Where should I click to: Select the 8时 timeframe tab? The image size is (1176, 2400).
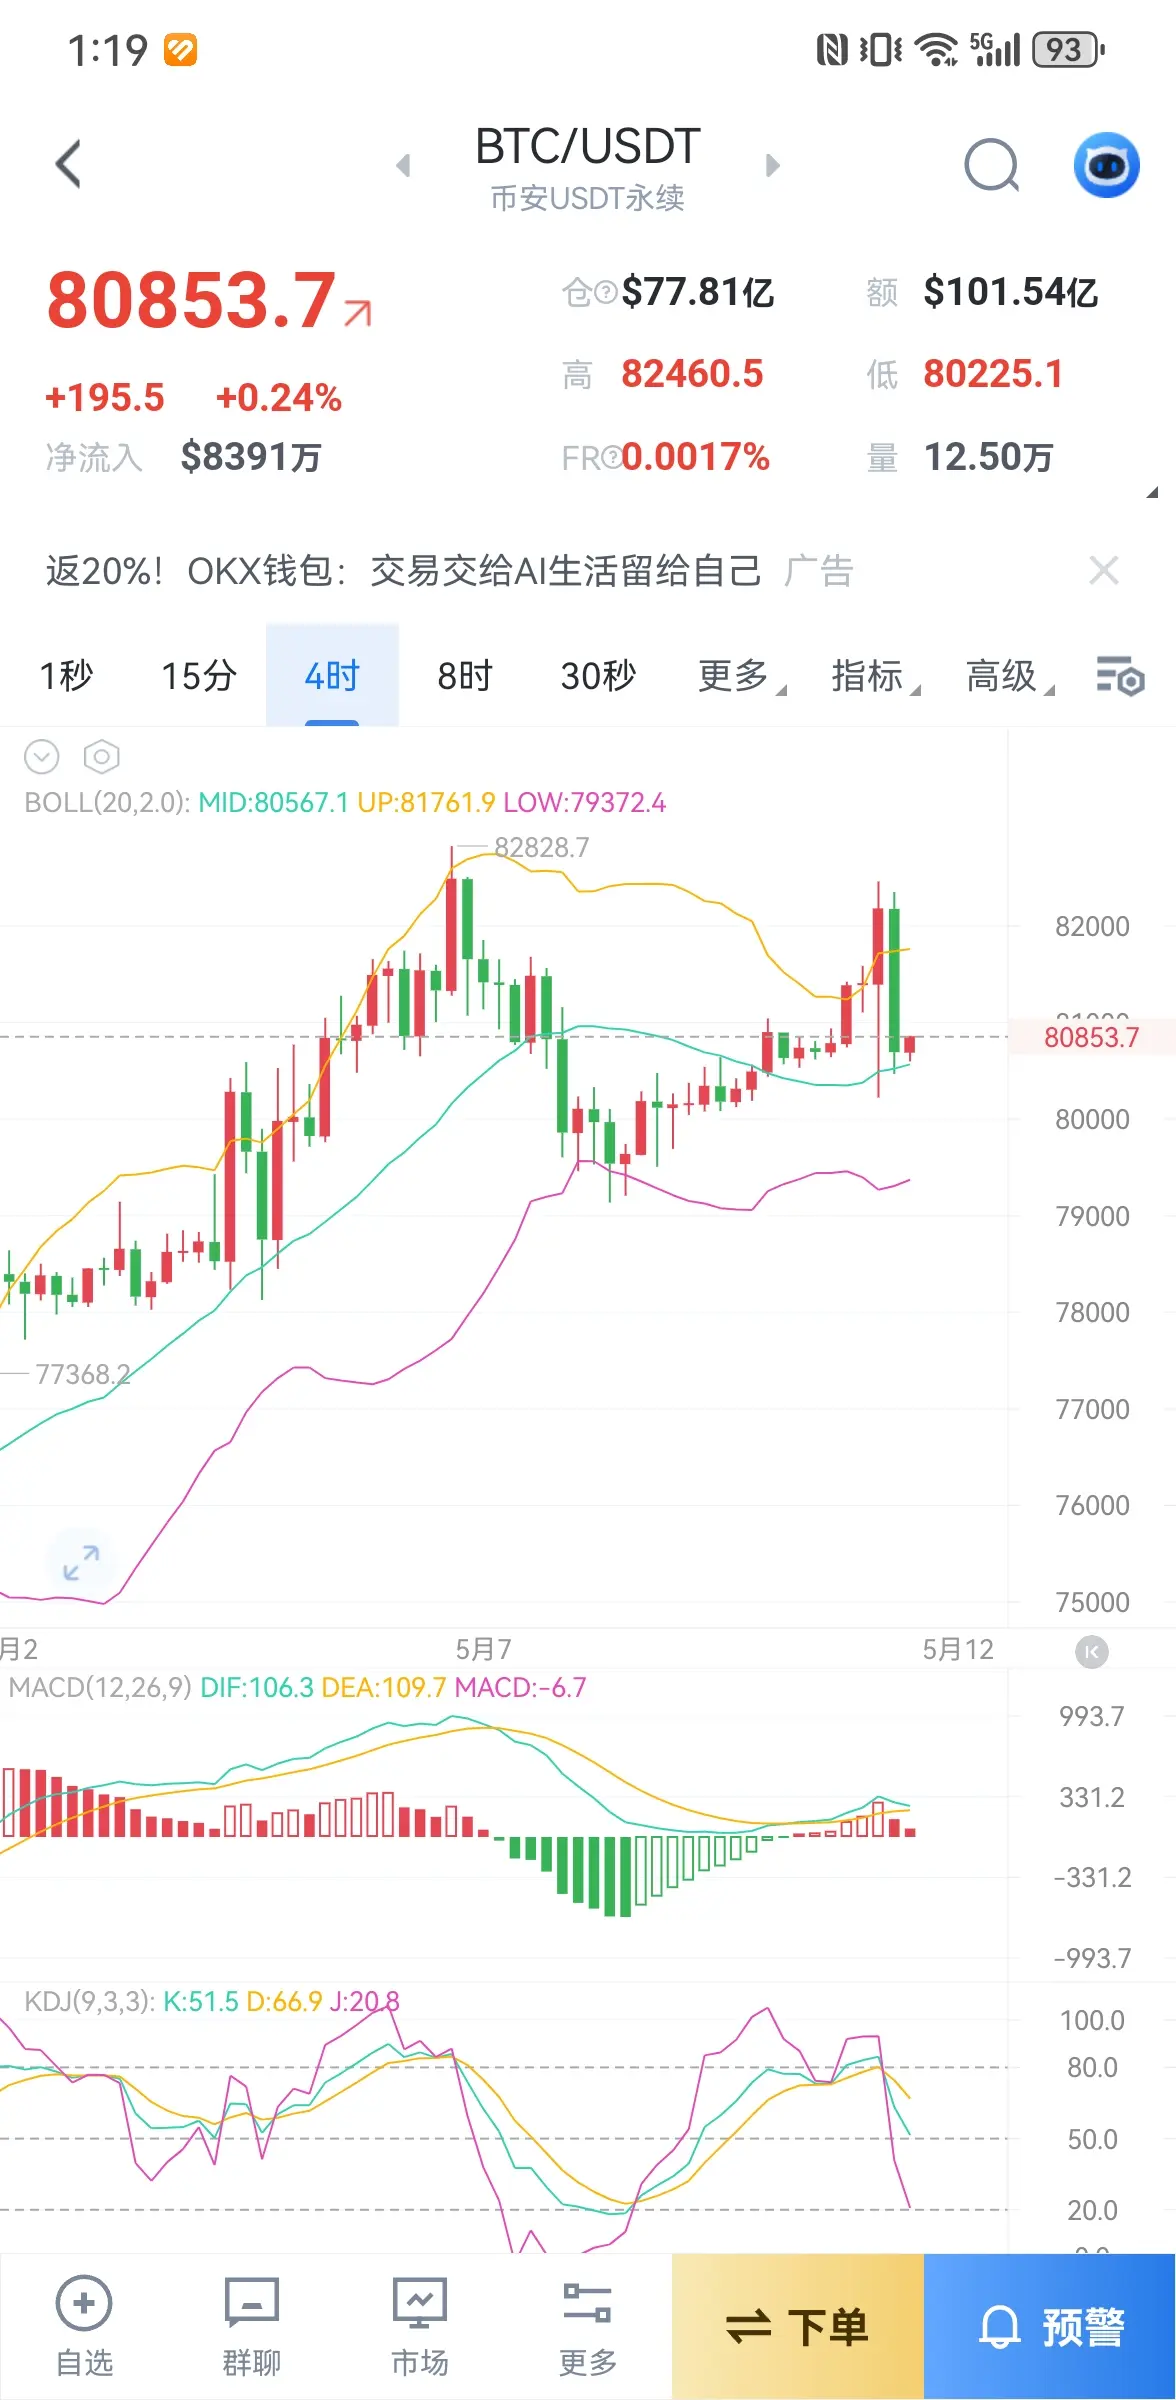465,677
